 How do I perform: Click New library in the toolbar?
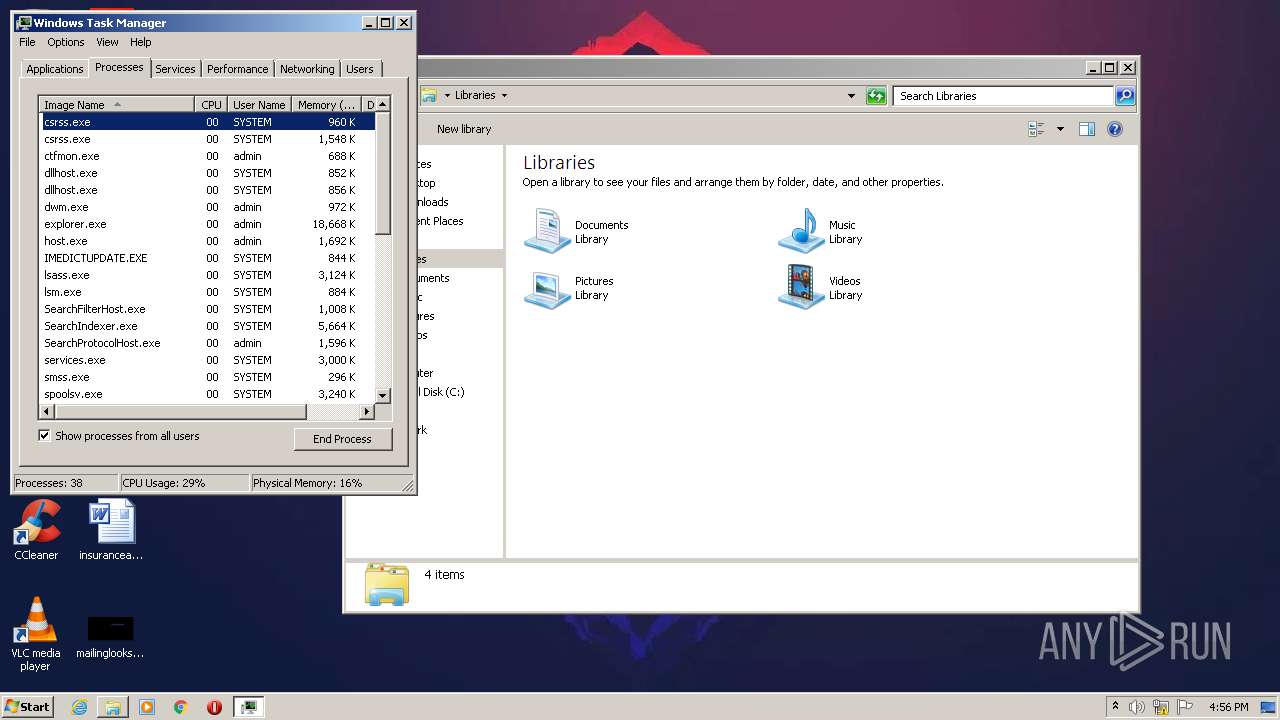464,129
